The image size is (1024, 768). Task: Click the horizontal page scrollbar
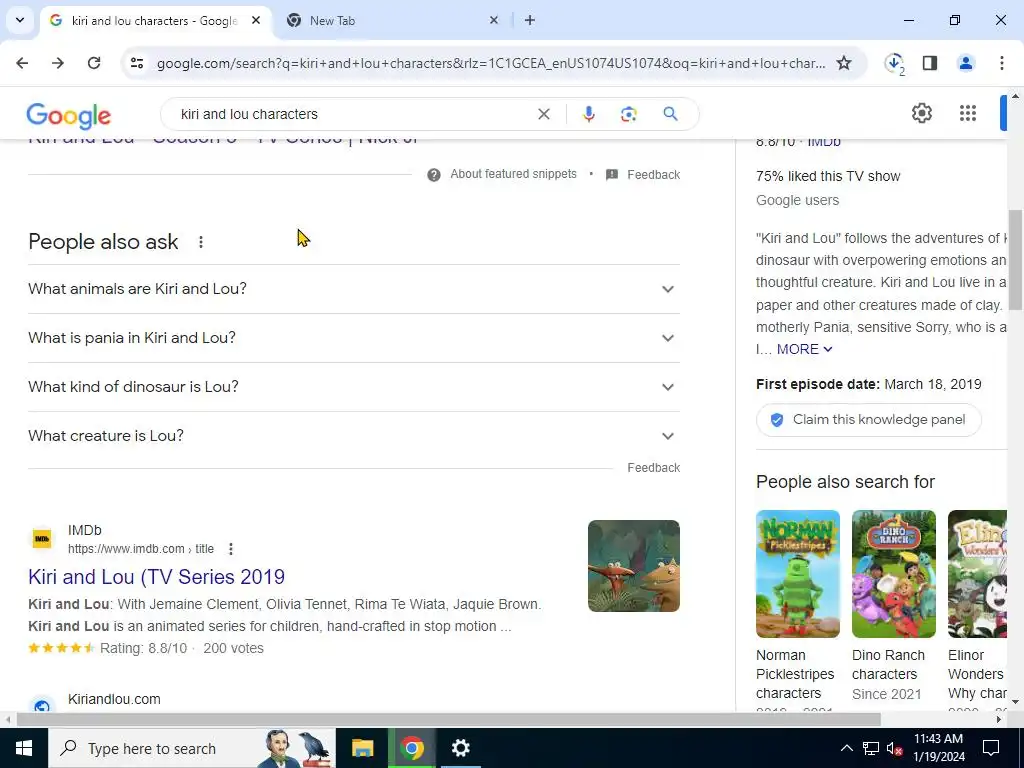pyautogui.click(x=448, y=719)
